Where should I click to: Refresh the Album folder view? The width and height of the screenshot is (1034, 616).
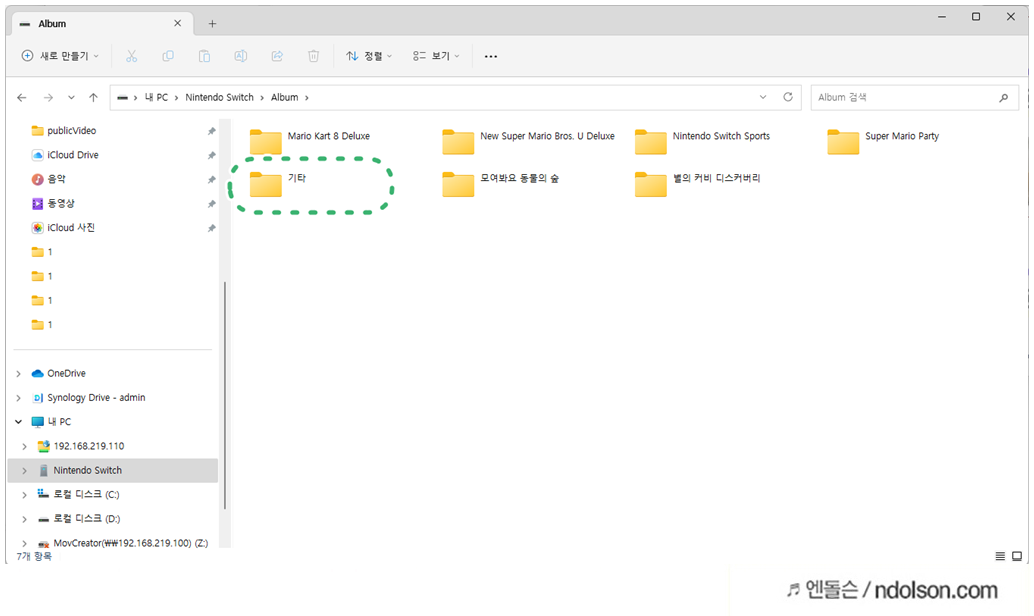click(787, 97)
